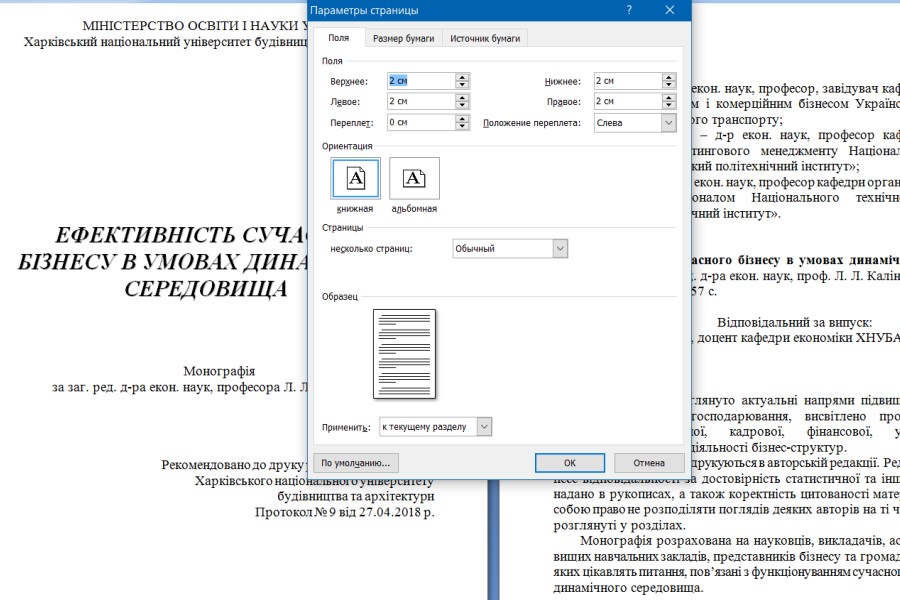Select альбомная landscape orientation icon
The height and width of the screenshot is (600, 900).
tap(414, 179)
